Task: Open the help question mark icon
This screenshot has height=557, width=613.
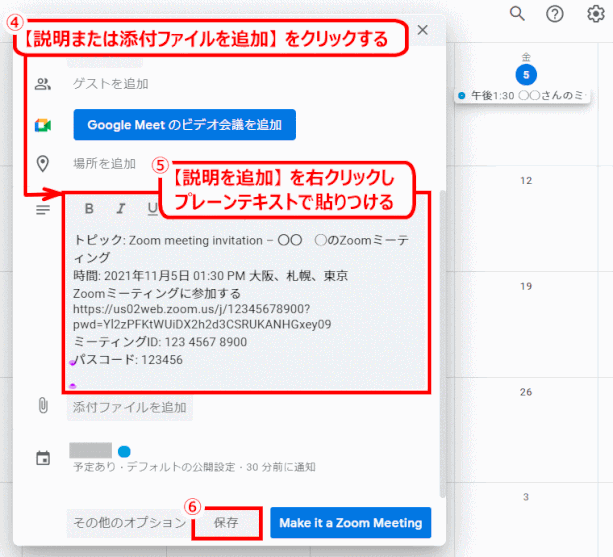Action: pyautogui.click(x=555, y=14)
